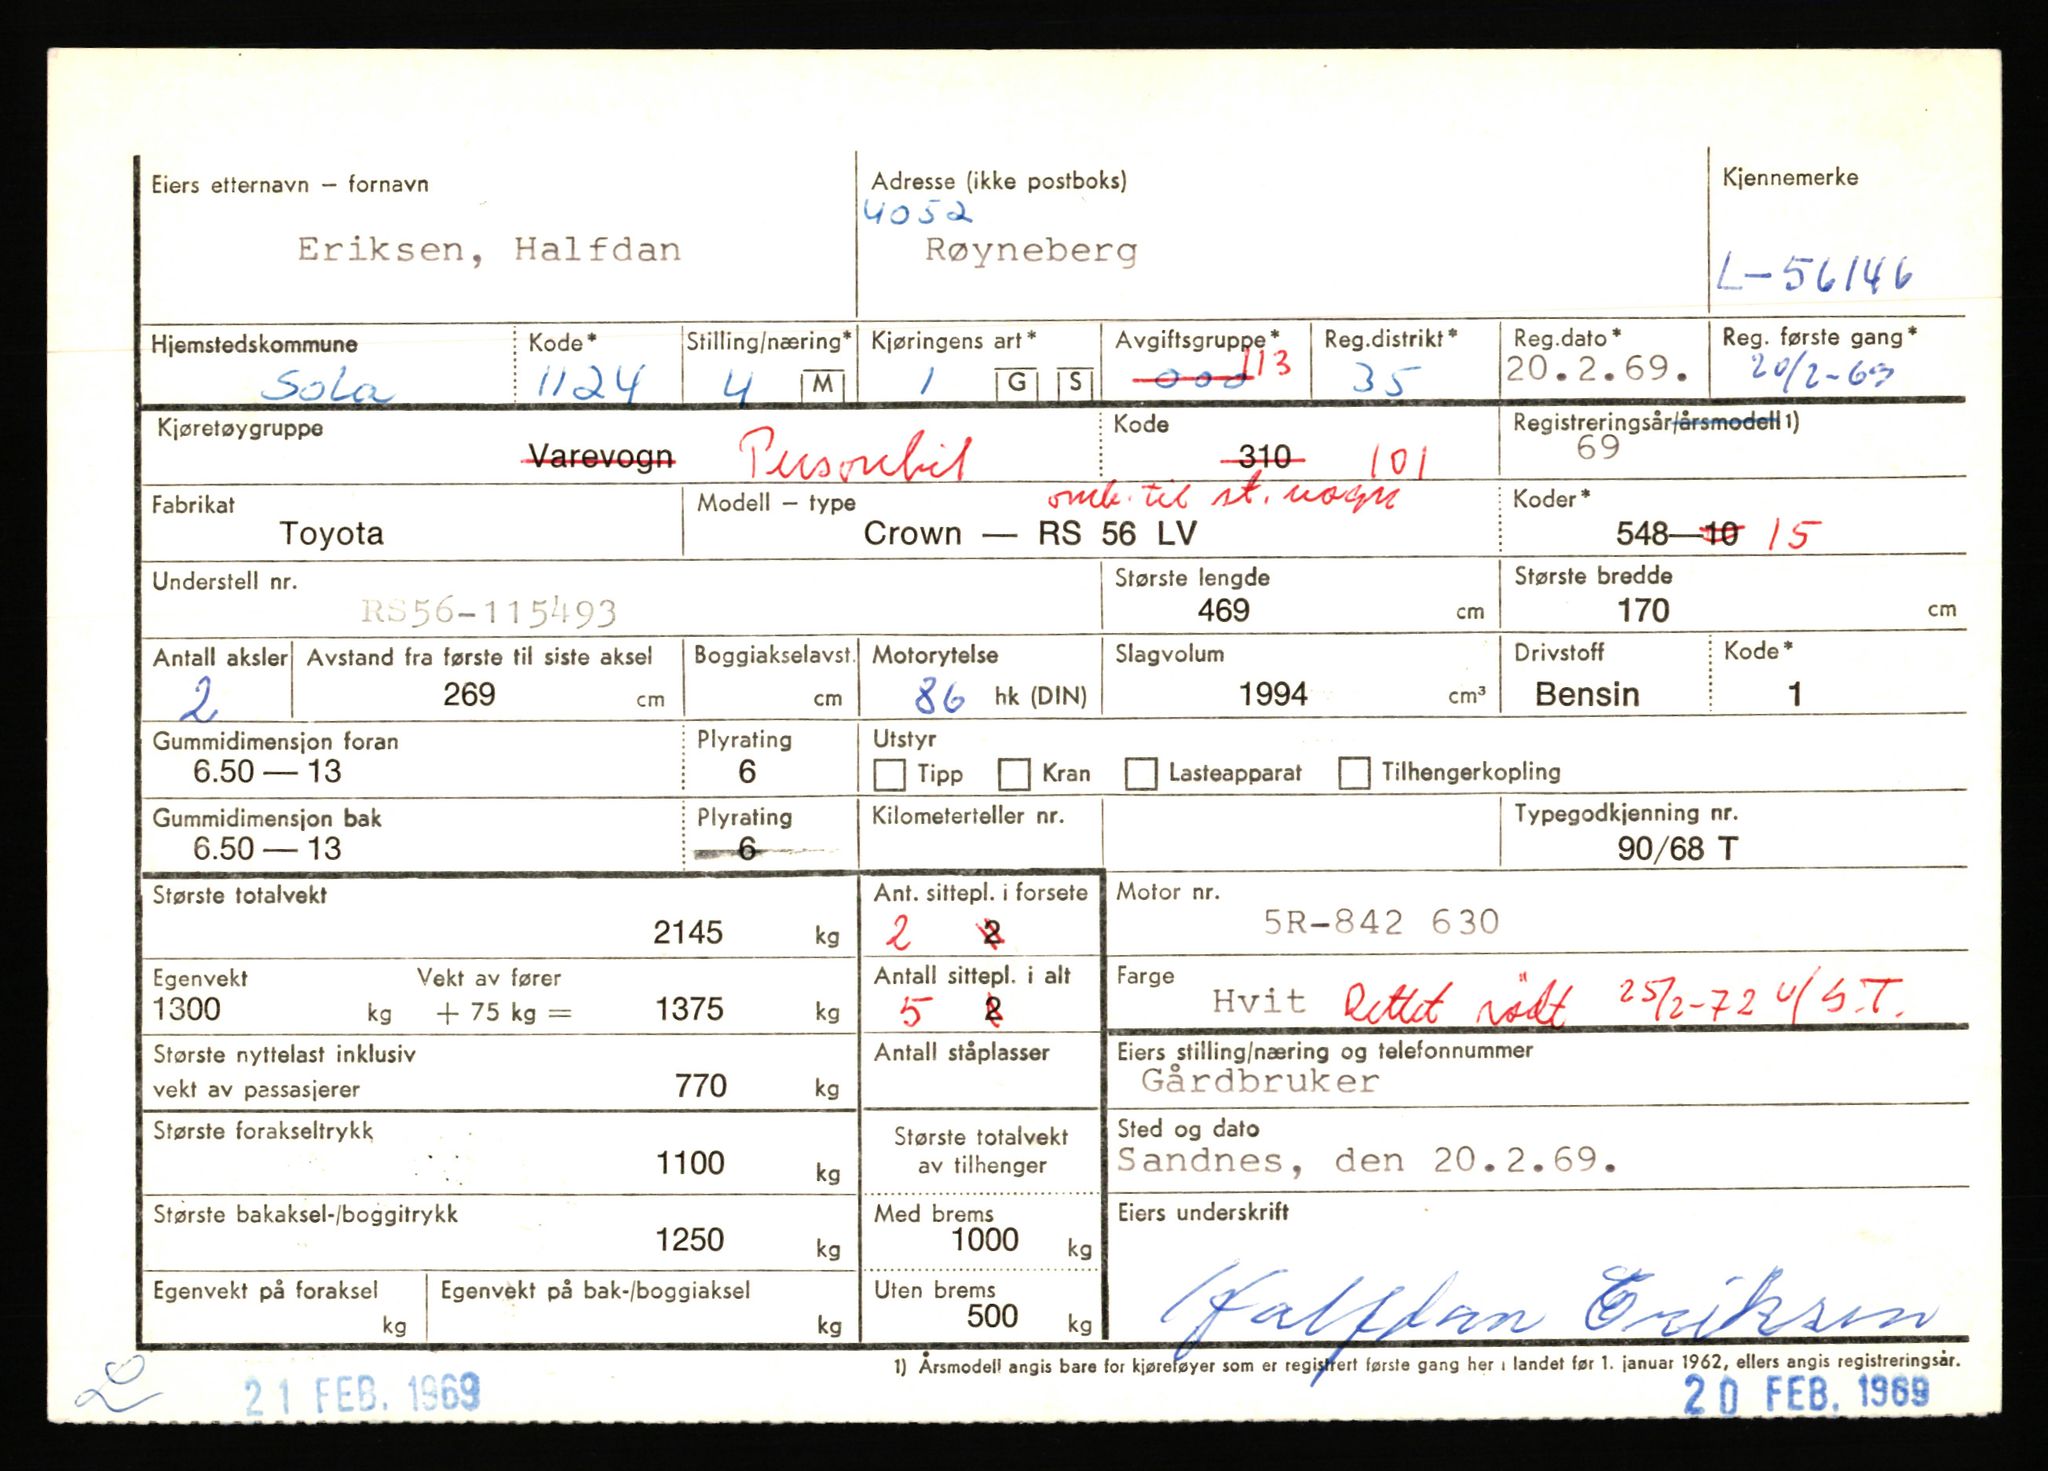Mark the S box under Kjøringens art
2048x1471 pixels.
1074,383
